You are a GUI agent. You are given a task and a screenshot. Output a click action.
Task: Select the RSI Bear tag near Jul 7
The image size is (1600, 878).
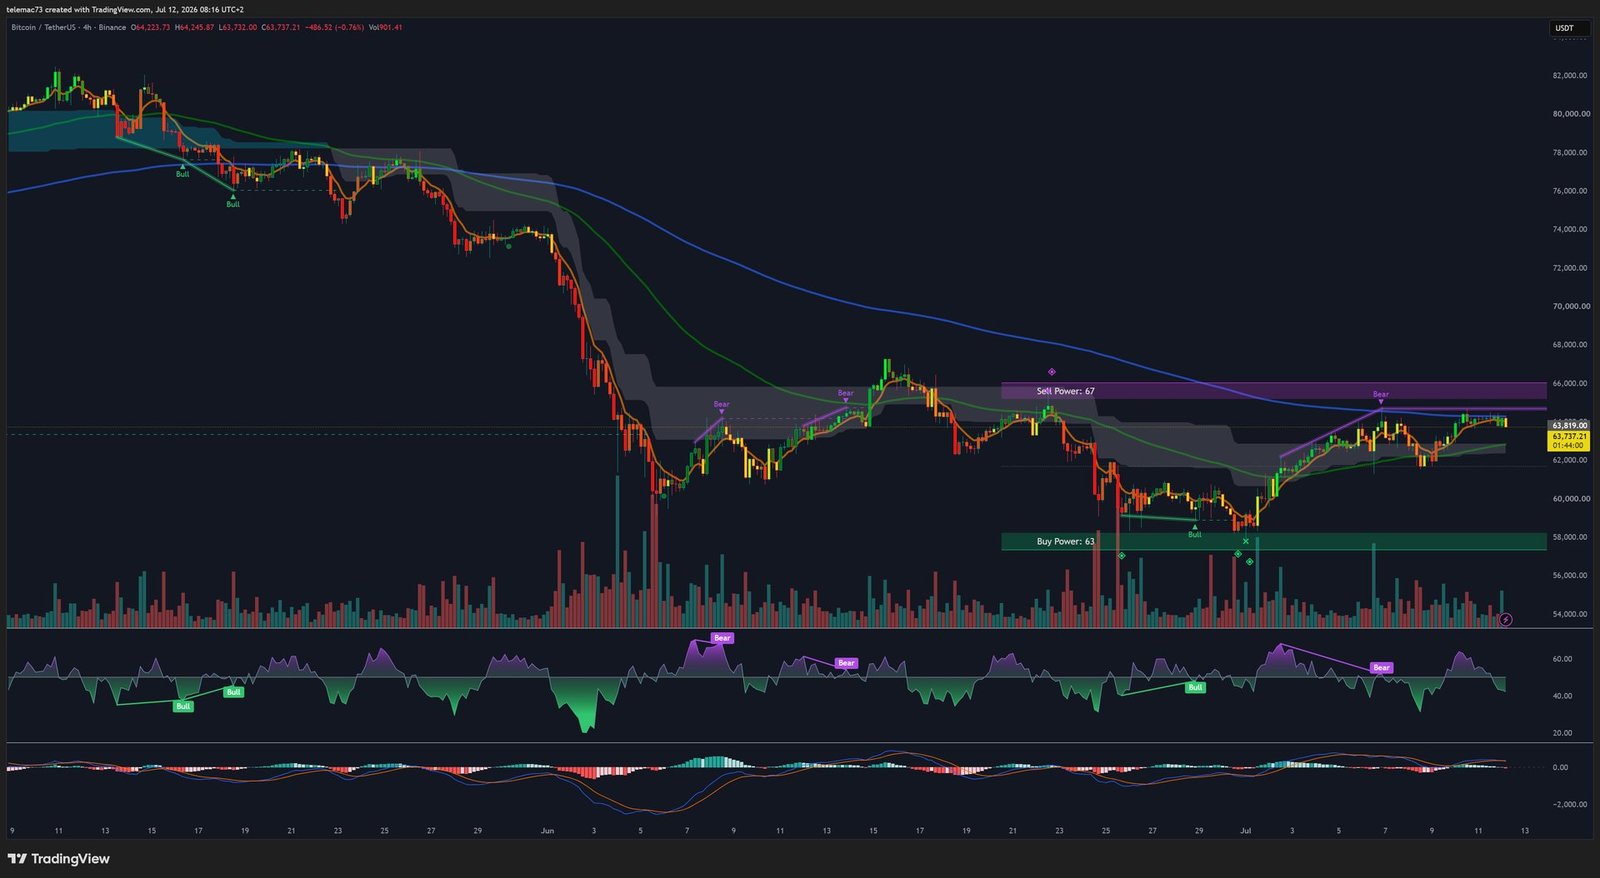(x=1381, y=667)
